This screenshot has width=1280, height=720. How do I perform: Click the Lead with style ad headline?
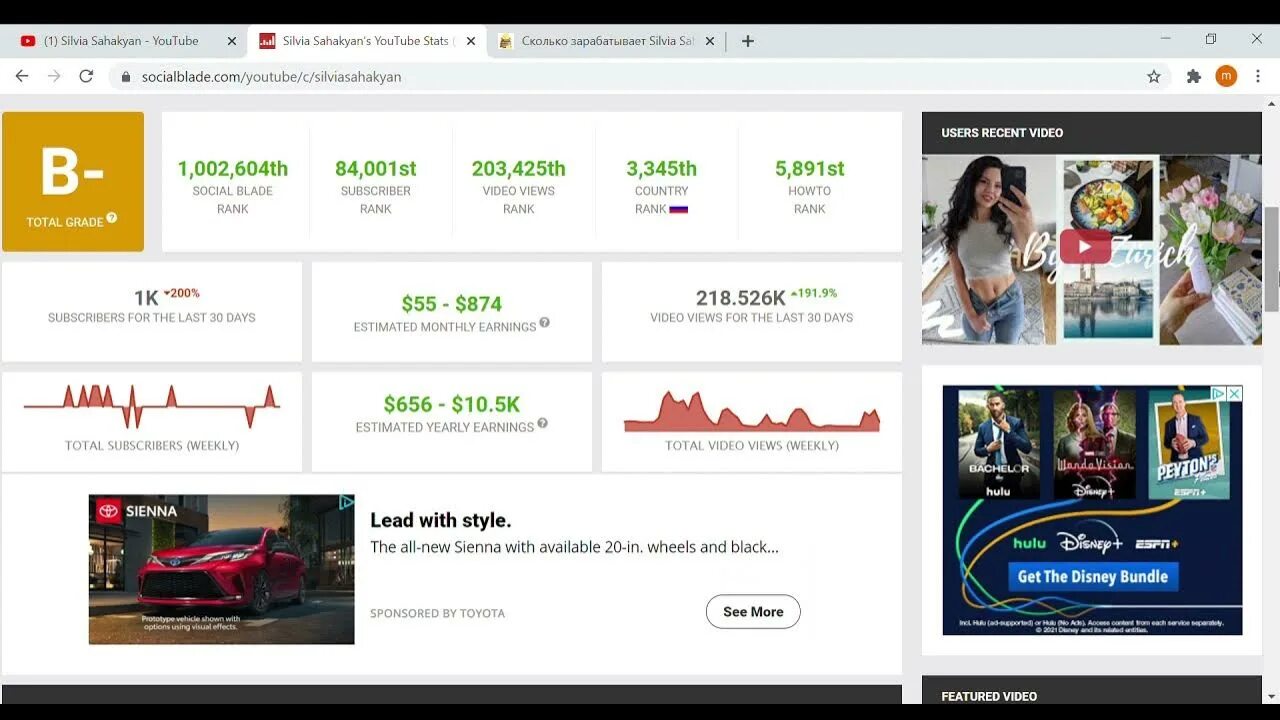coord(441,520)
